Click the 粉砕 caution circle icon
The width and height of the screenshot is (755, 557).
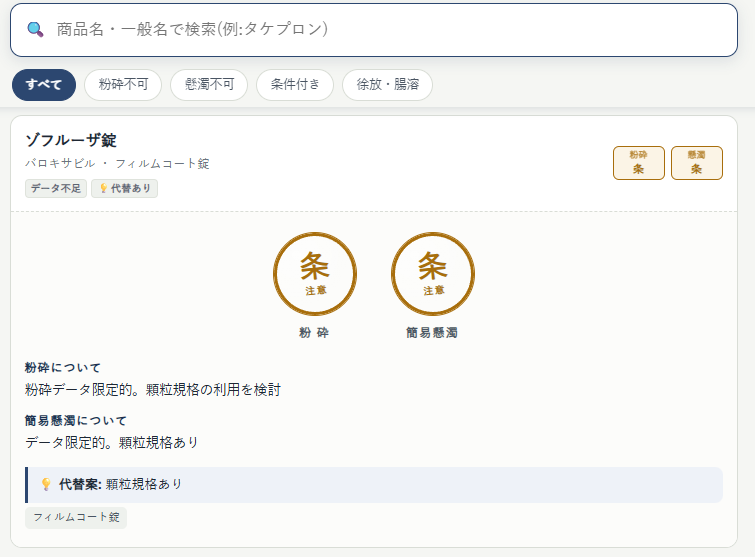(x=315, y=274)
